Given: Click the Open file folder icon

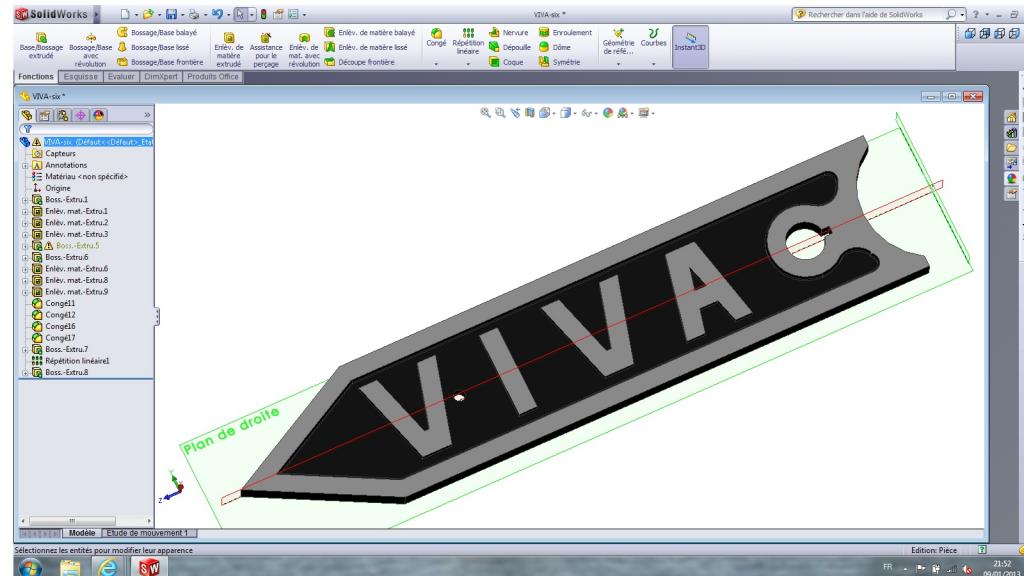Looking at the screenshot, I should pos(148,14).
